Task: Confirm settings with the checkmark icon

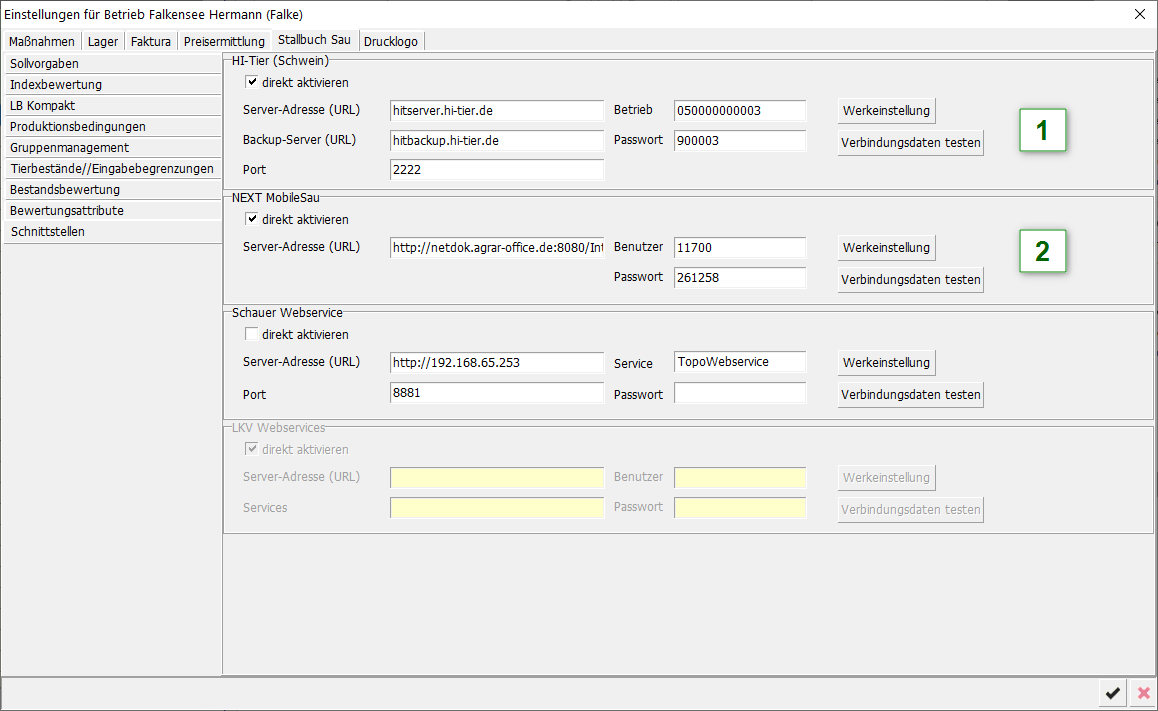Action: pos(1112,693)
